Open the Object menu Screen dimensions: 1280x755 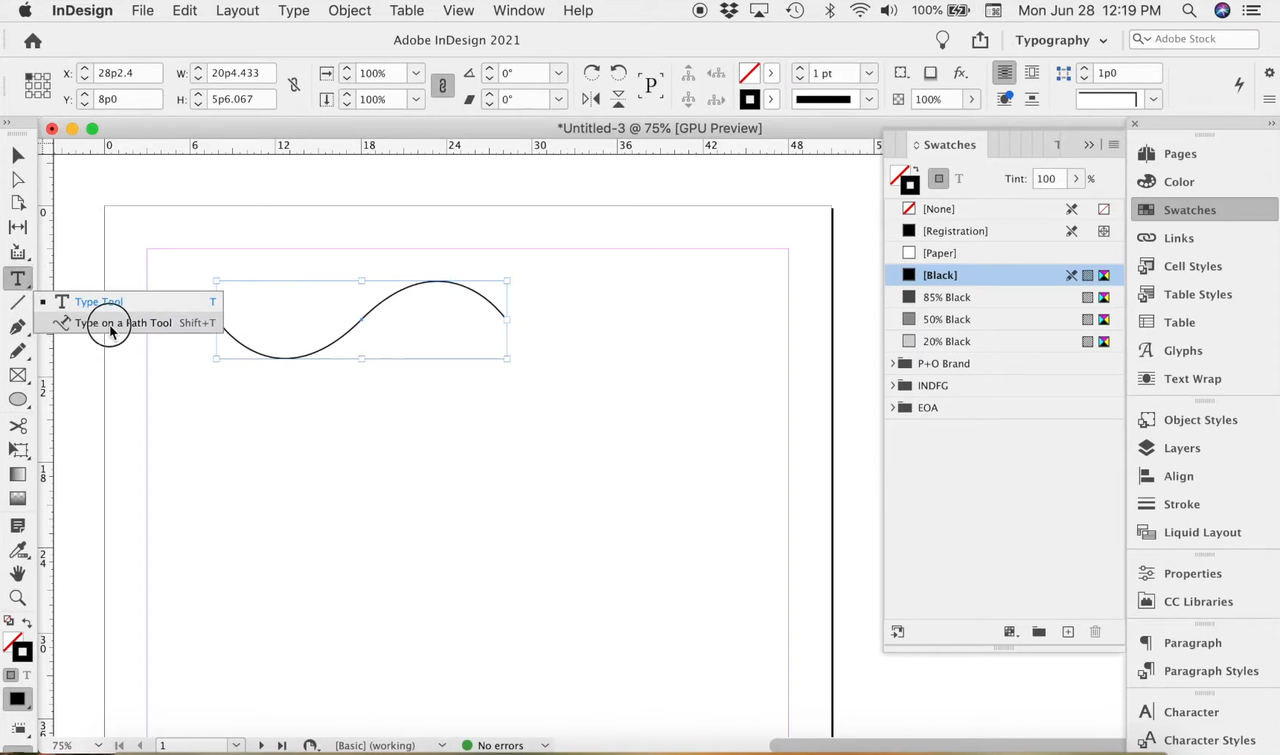[349, 10]
